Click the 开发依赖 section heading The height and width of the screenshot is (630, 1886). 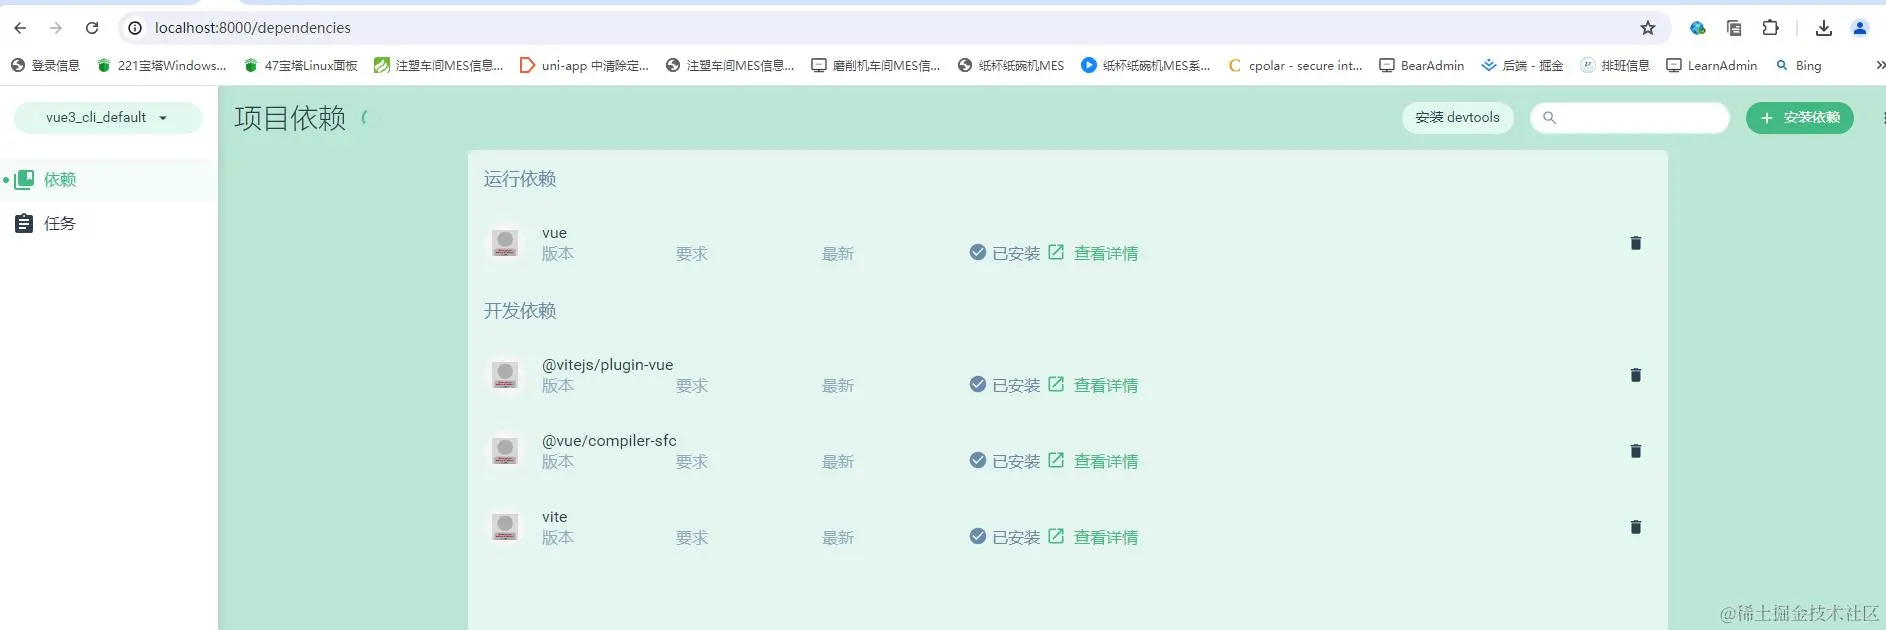[520, 311]
